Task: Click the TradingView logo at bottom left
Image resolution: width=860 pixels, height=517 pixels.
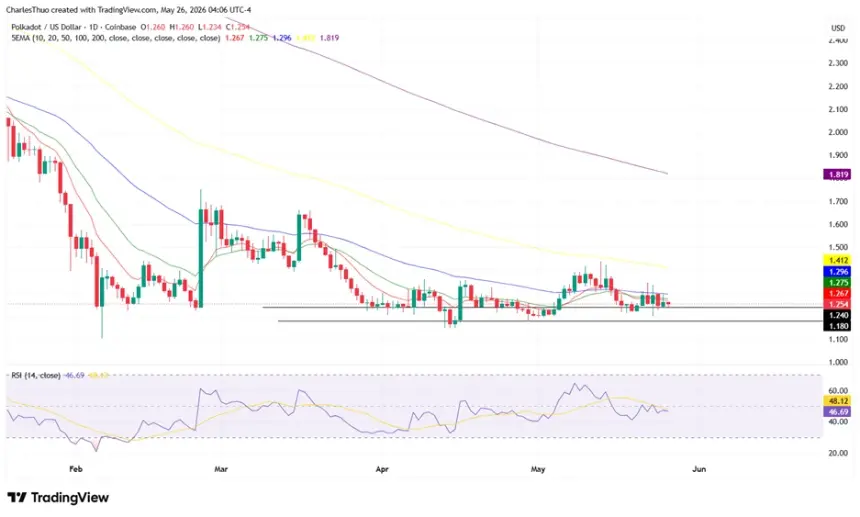Action: click(x=58, y=498)
